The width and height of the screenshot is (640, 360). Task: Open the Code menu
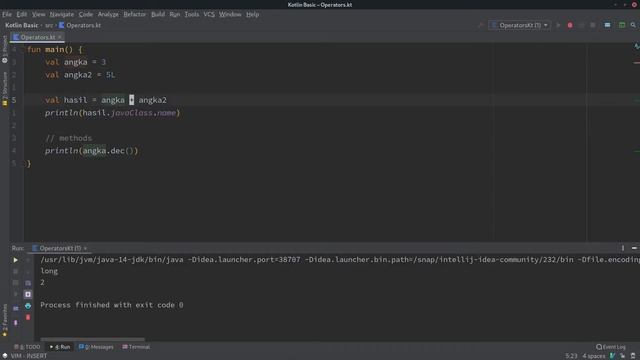pyautogui.click(x=86, y=14)
